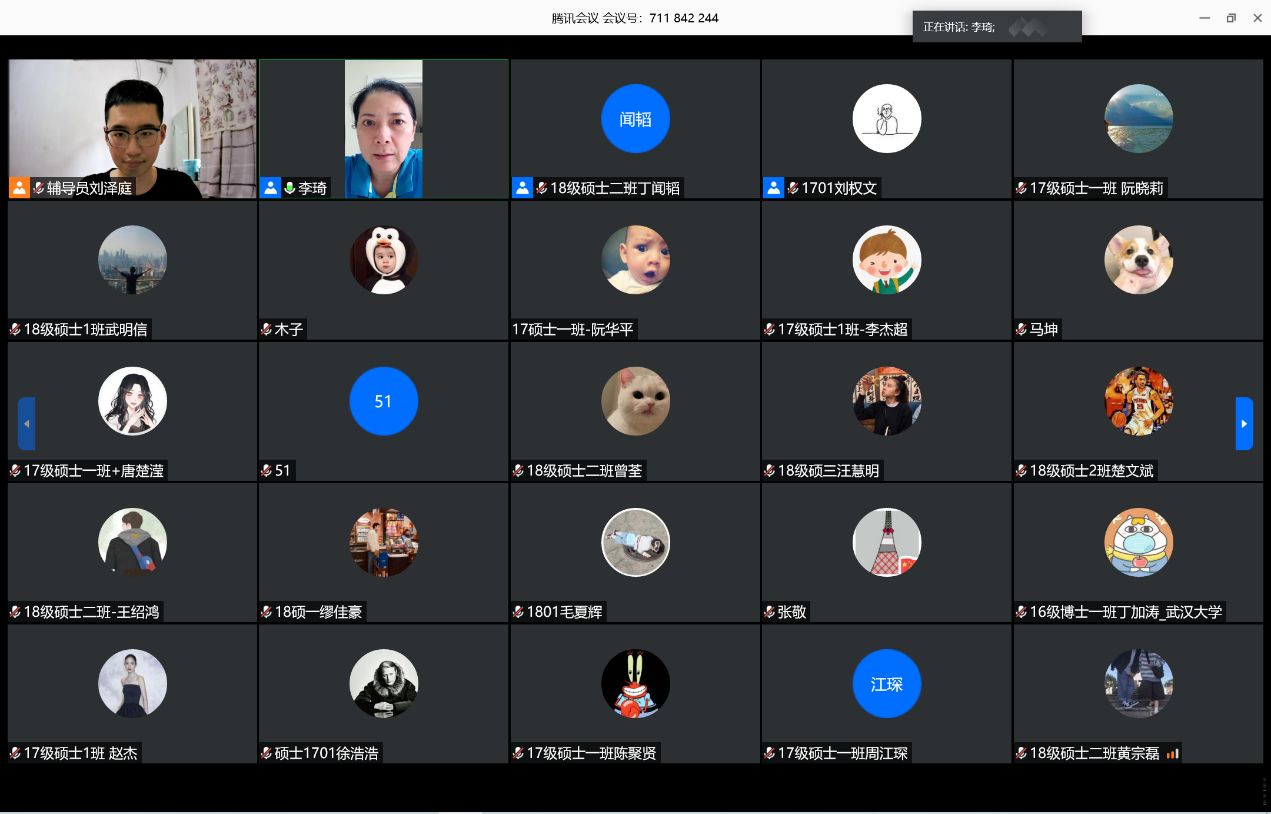Click the orange host icon beside 辅导员刘泽庭
Screen dimensions: 1271x814
(x=19, y=188)
